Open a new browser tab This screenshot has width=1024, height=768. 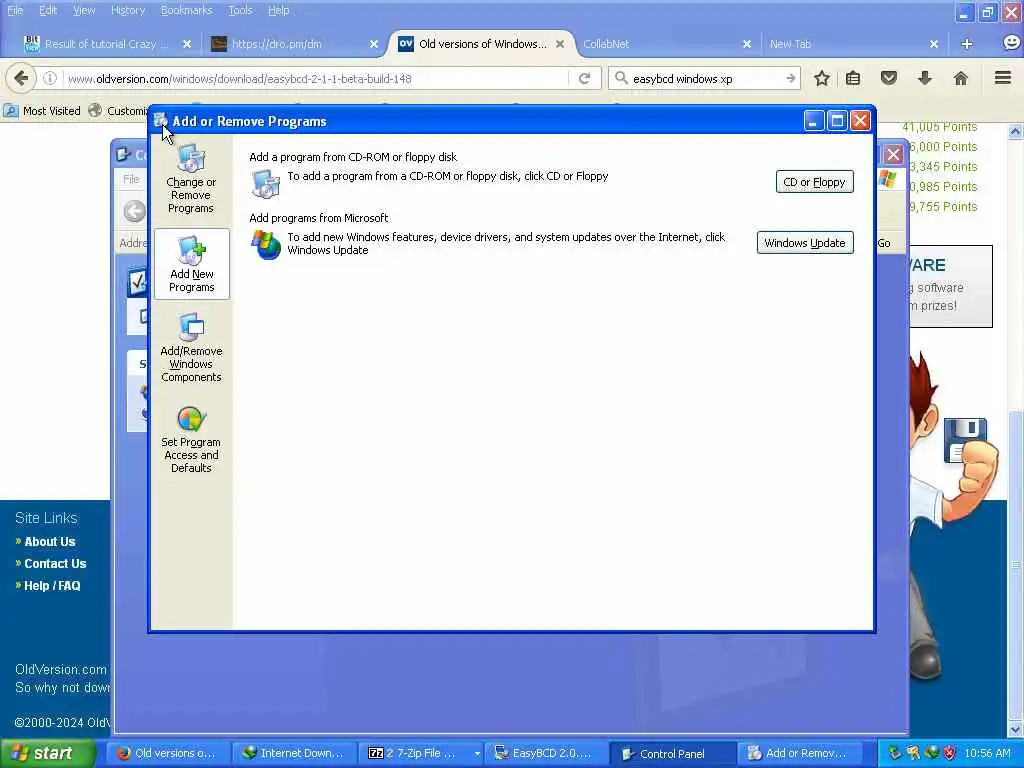[967, 44]
